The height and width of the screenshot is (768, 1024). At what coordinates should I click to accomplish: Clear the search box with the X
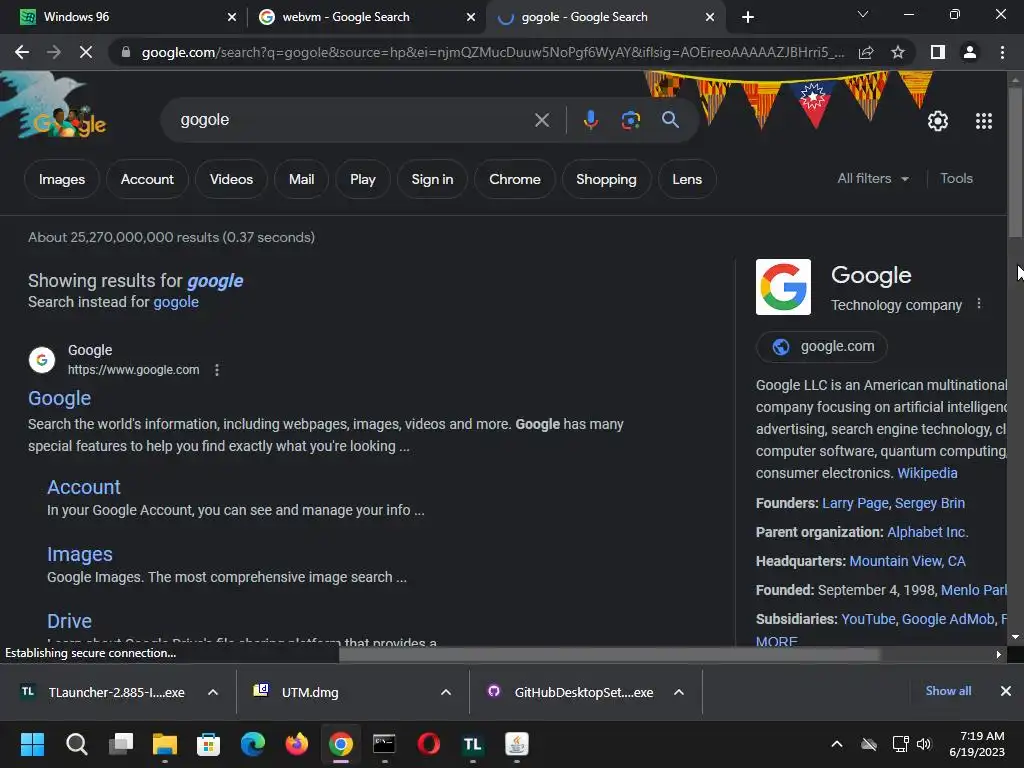tap(542, 120)
